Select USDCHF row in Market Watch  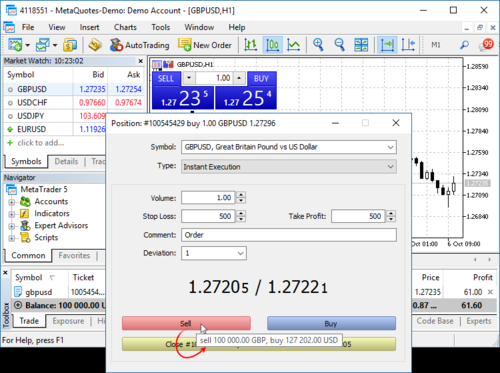point(73,103)
